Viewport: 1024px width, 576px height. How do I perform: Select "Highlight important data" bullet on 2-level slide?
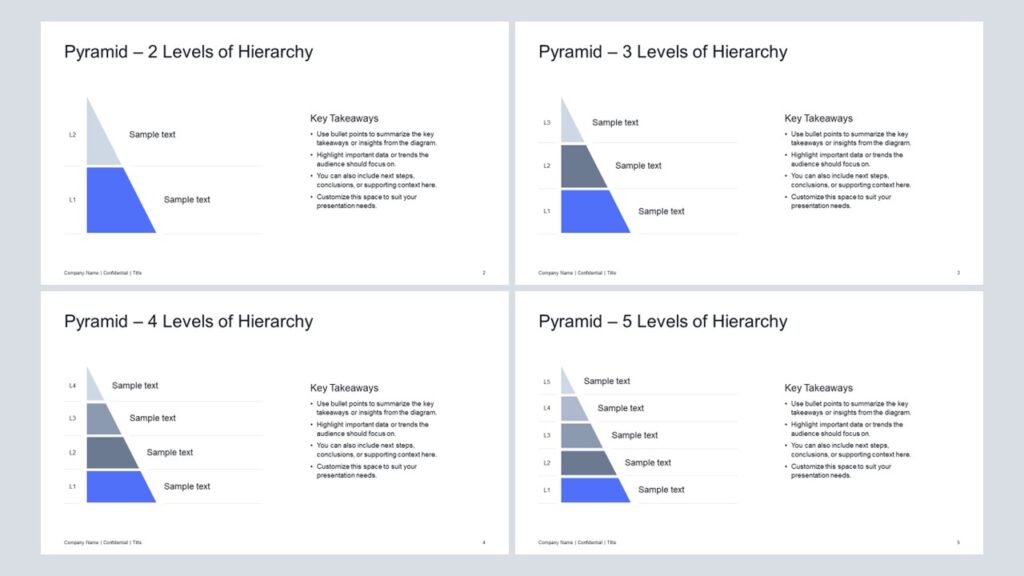pyautogui.click(x=372, y=159)
